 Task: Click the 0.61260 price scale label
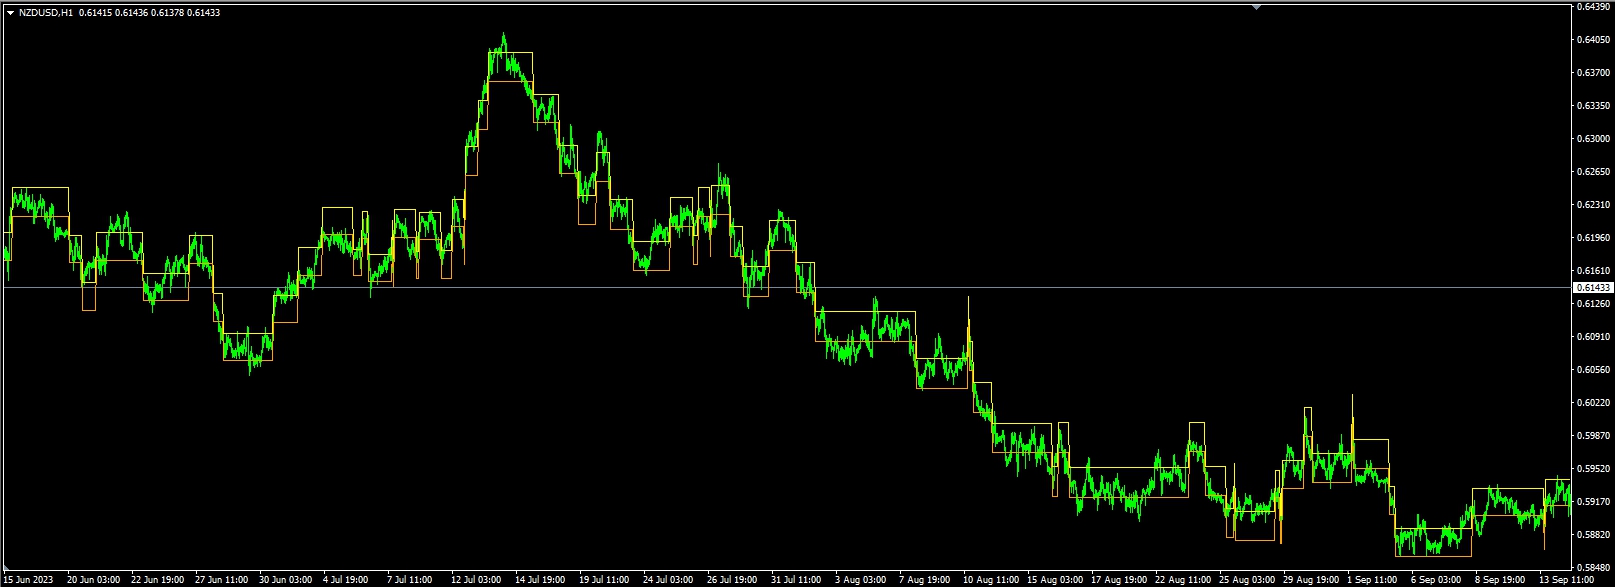[x=1592, y=303]
